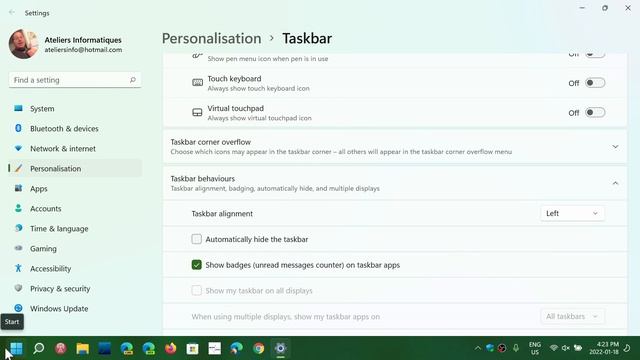Turn on Virtual touchpad toggle

(595, 113)
